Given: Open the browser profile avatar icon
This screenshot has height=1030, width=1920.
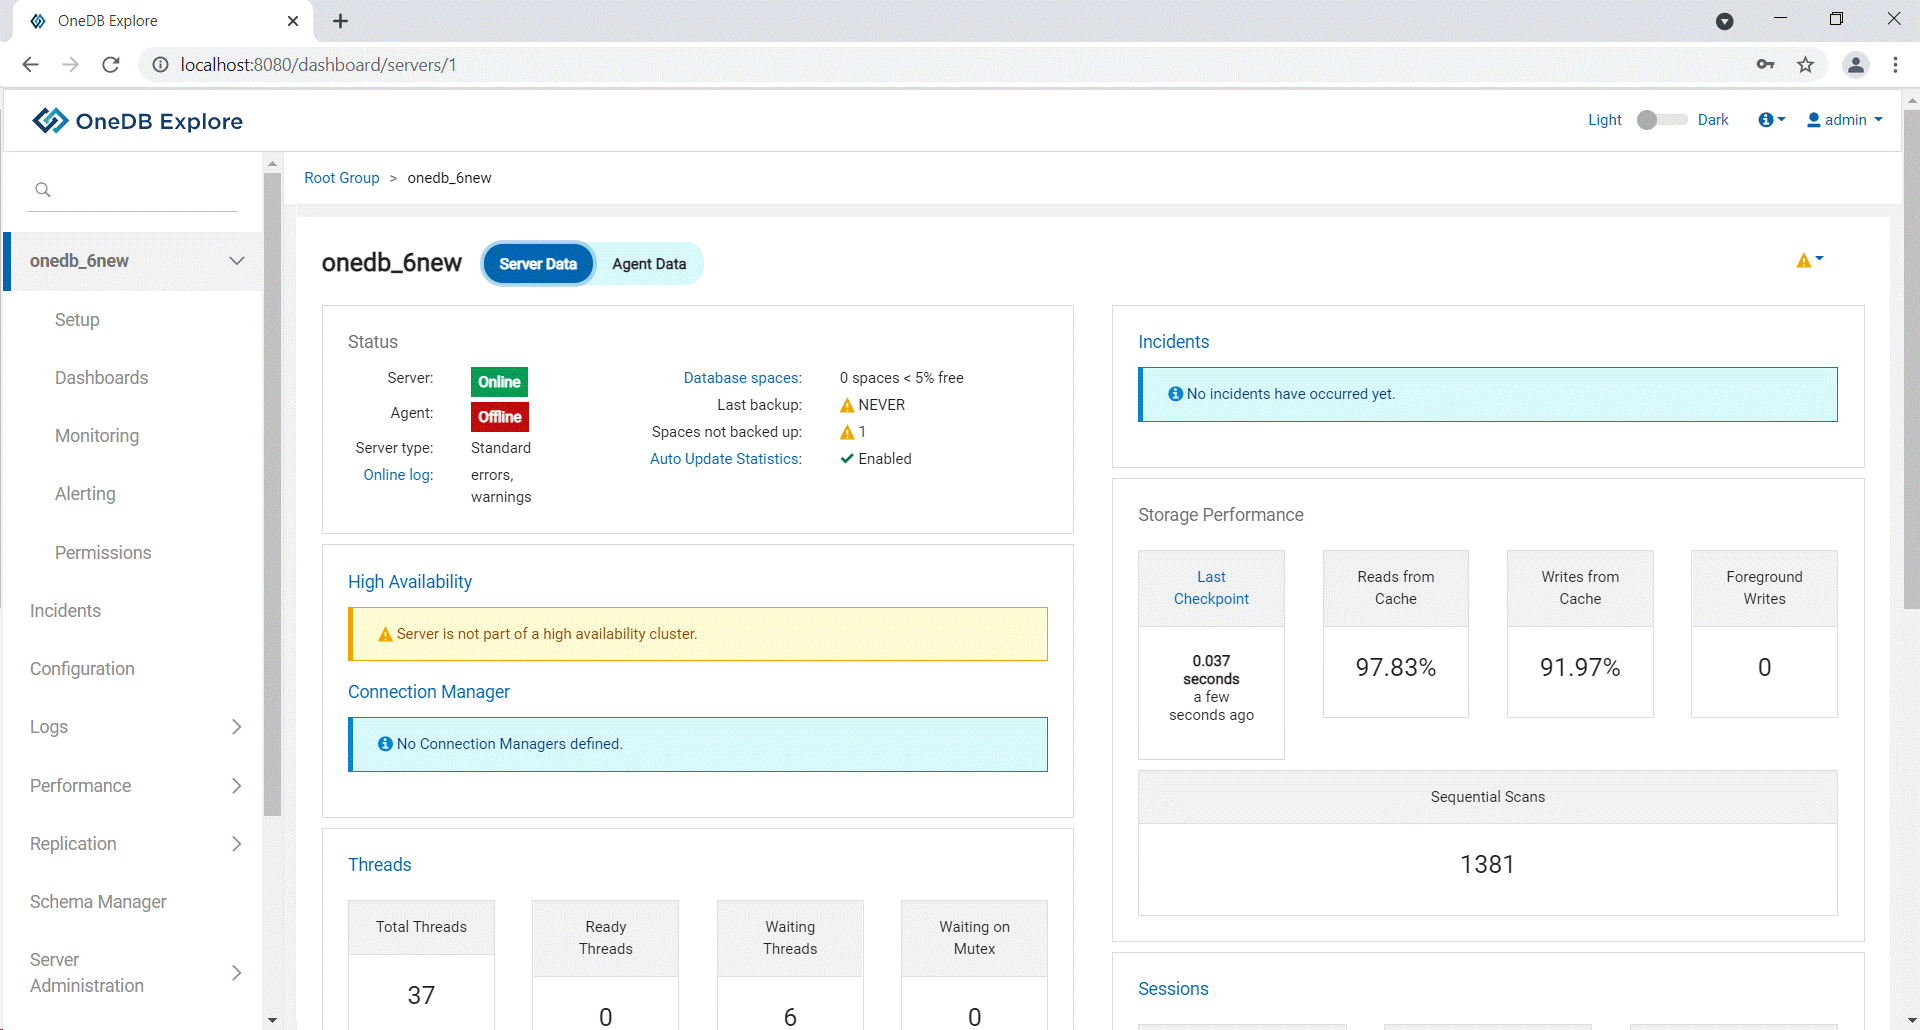Looking at the screenshot, I should 1856,65.
